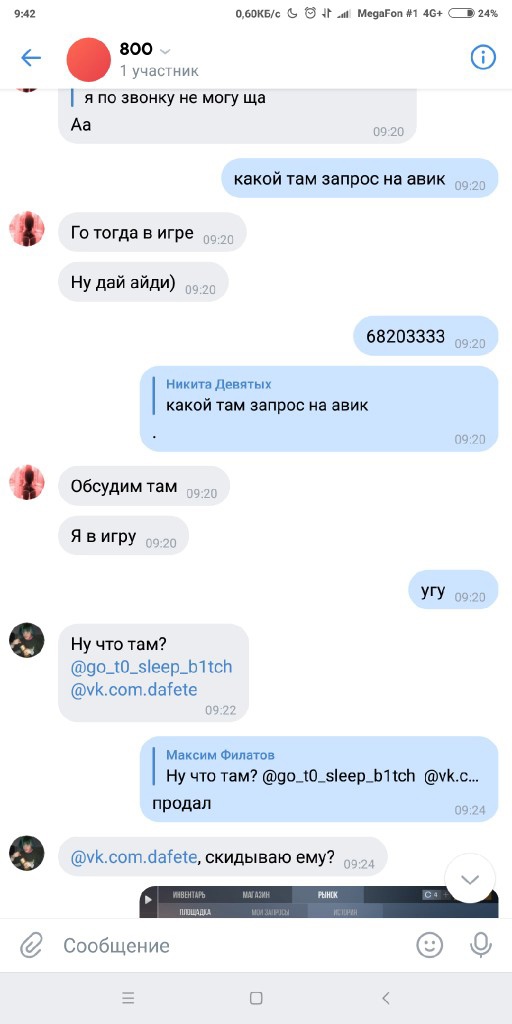Tap sender avatar beside Го тогда в игре
The image size is (512, 1024).
point(27,229)
